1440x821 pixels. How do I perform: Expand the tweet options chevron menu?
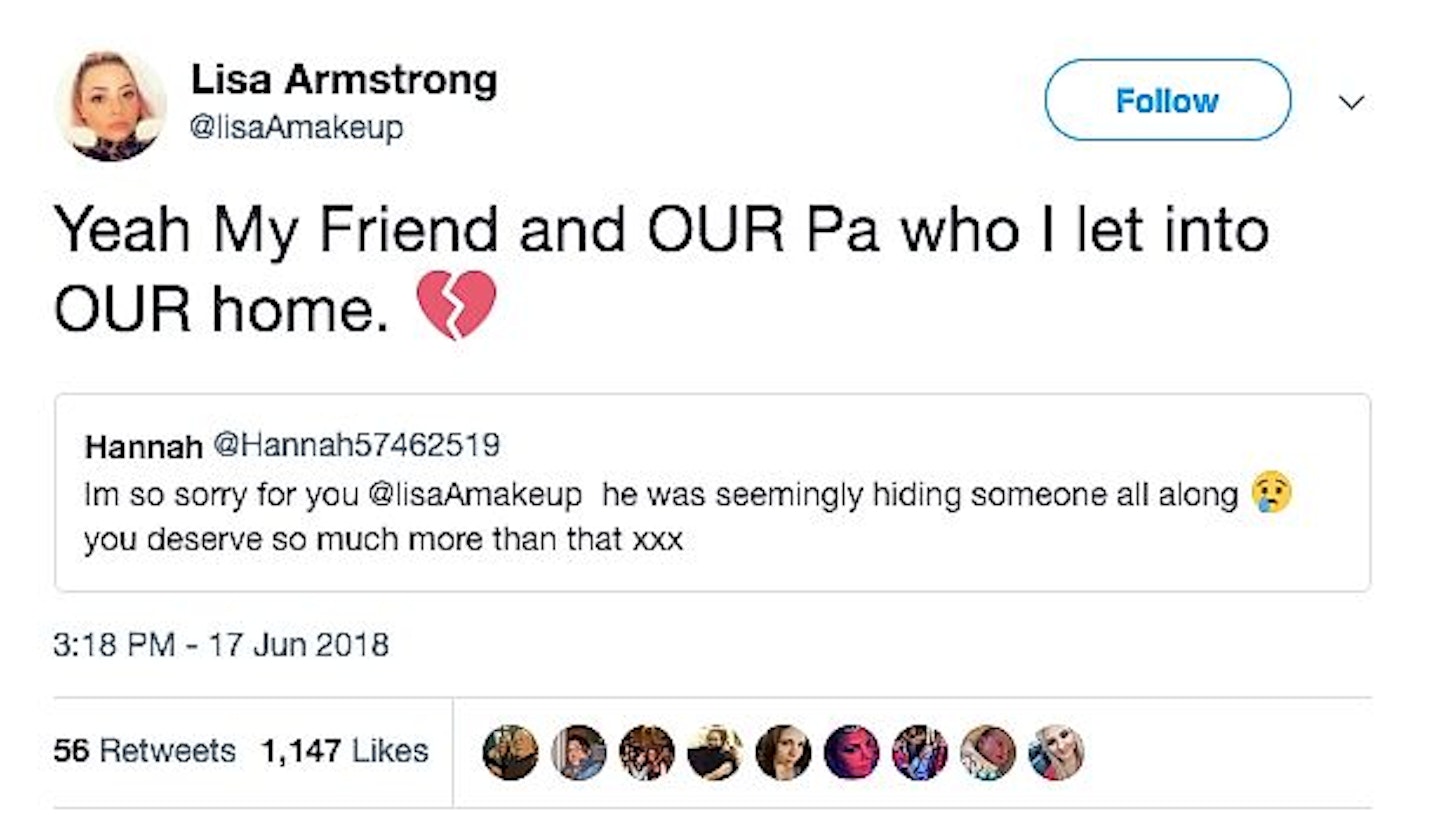point(1352,102)
